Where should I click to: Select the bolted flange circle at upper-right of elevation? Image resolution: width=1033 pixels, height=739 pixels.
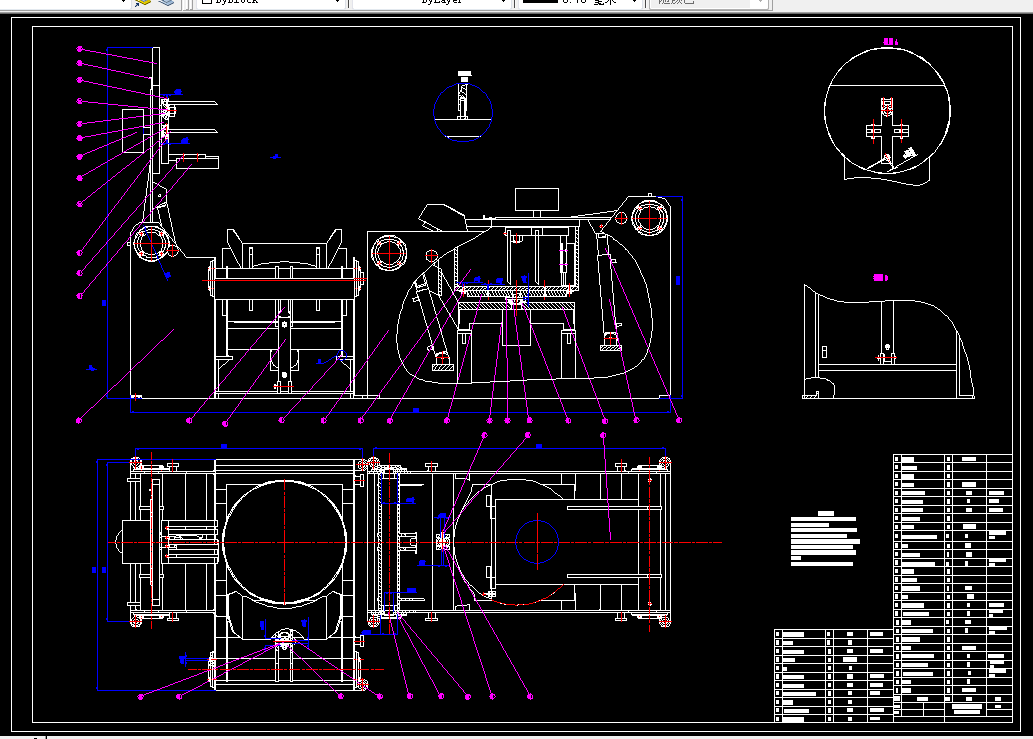click(650, 217)
